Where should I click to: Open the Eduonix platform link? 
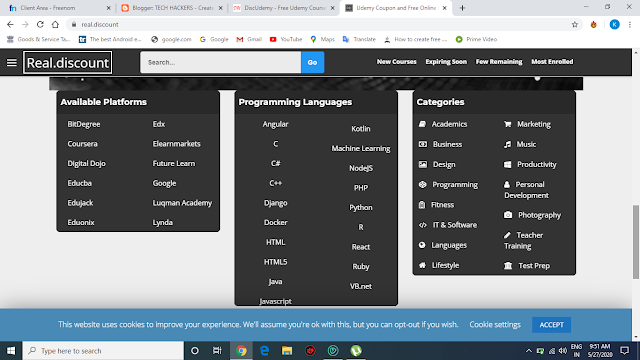(81, 222)
